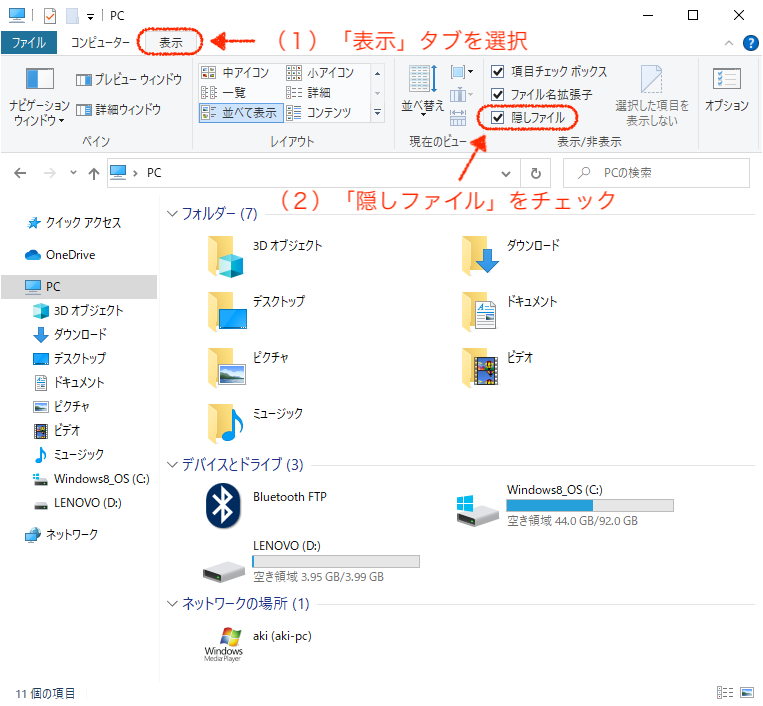Go up one level with the up arrow
763x706 pixels.
tap(94, 173)
